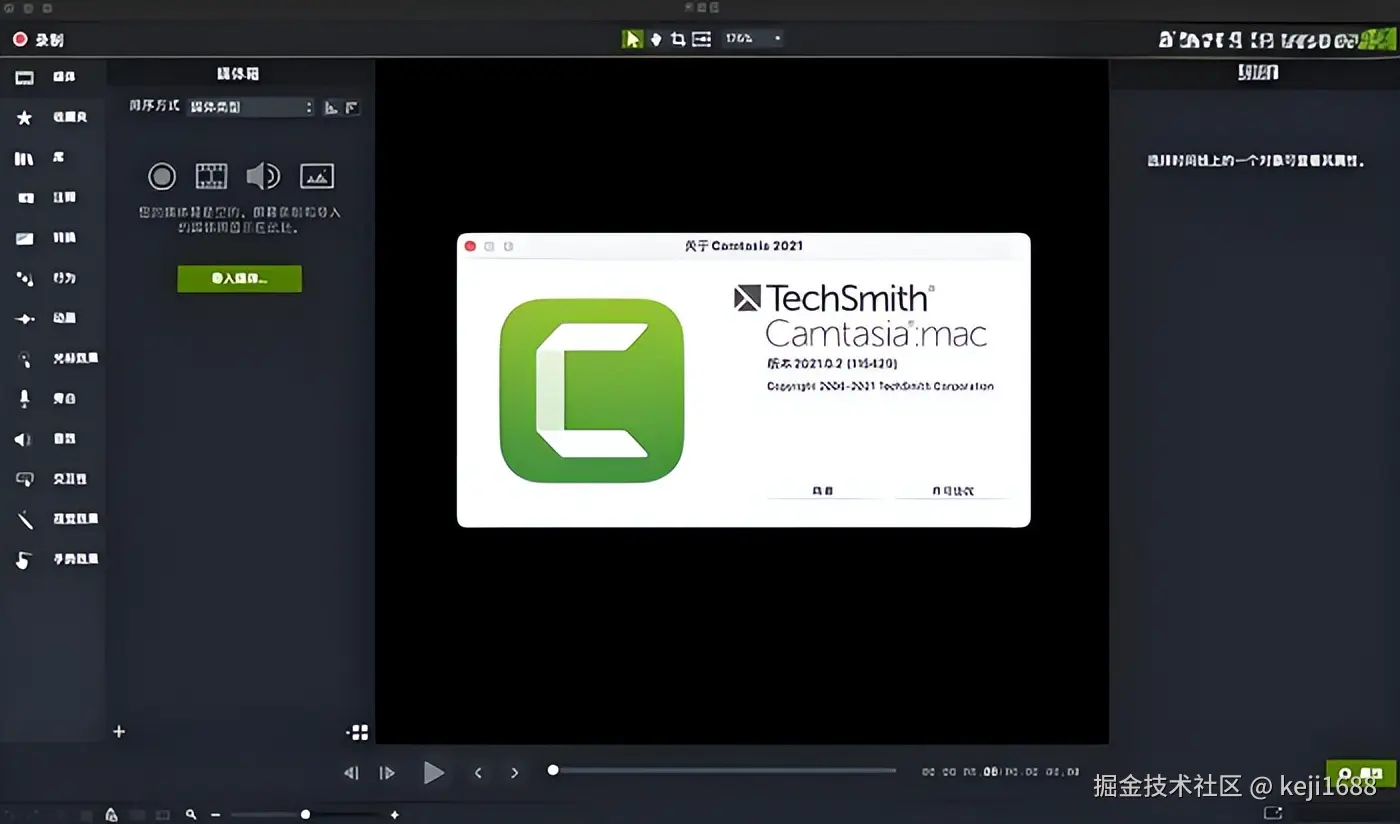Click the timeline lock icon
Screen dimensions: 1400x824
click(111, 815)
